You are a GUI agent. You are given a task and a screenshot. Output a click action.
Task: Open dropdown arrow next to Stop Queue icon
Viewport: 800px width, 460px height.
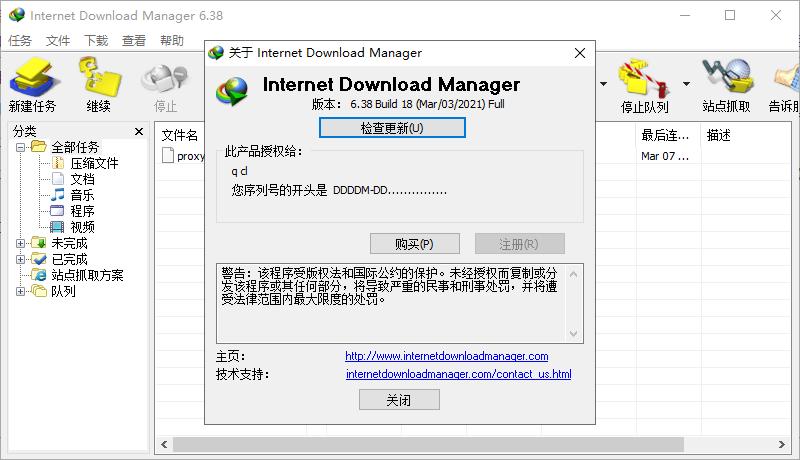click(686, 84)
